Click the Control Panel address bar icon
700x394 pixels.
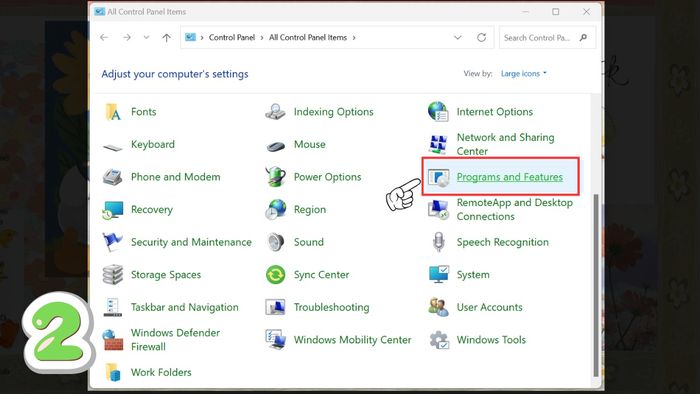(191, 37)
